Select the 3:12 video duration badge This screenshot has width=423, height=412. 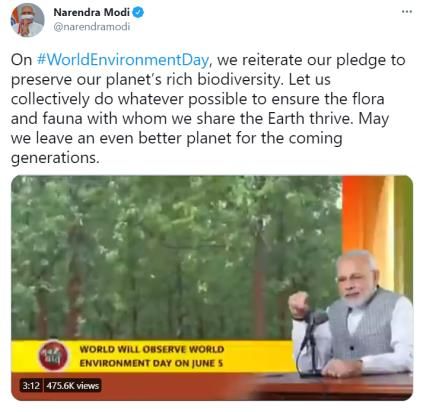31,386
